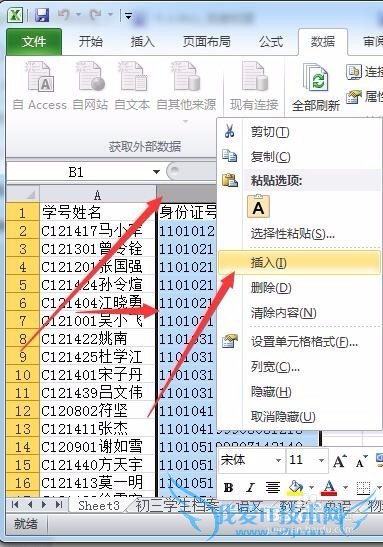Screen dimensions: 383x547
Task: Click cell containing 学号姓名
Action: [98, 212]
